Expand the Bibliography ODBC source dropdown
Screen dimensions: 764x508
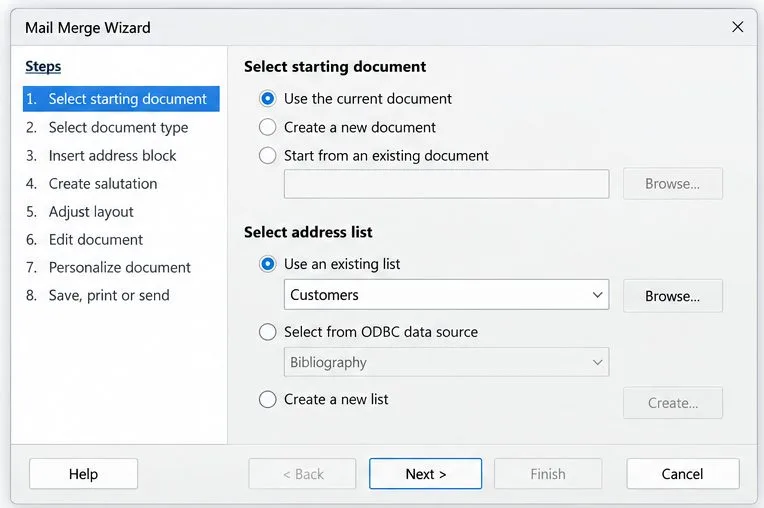coord(446,362)
